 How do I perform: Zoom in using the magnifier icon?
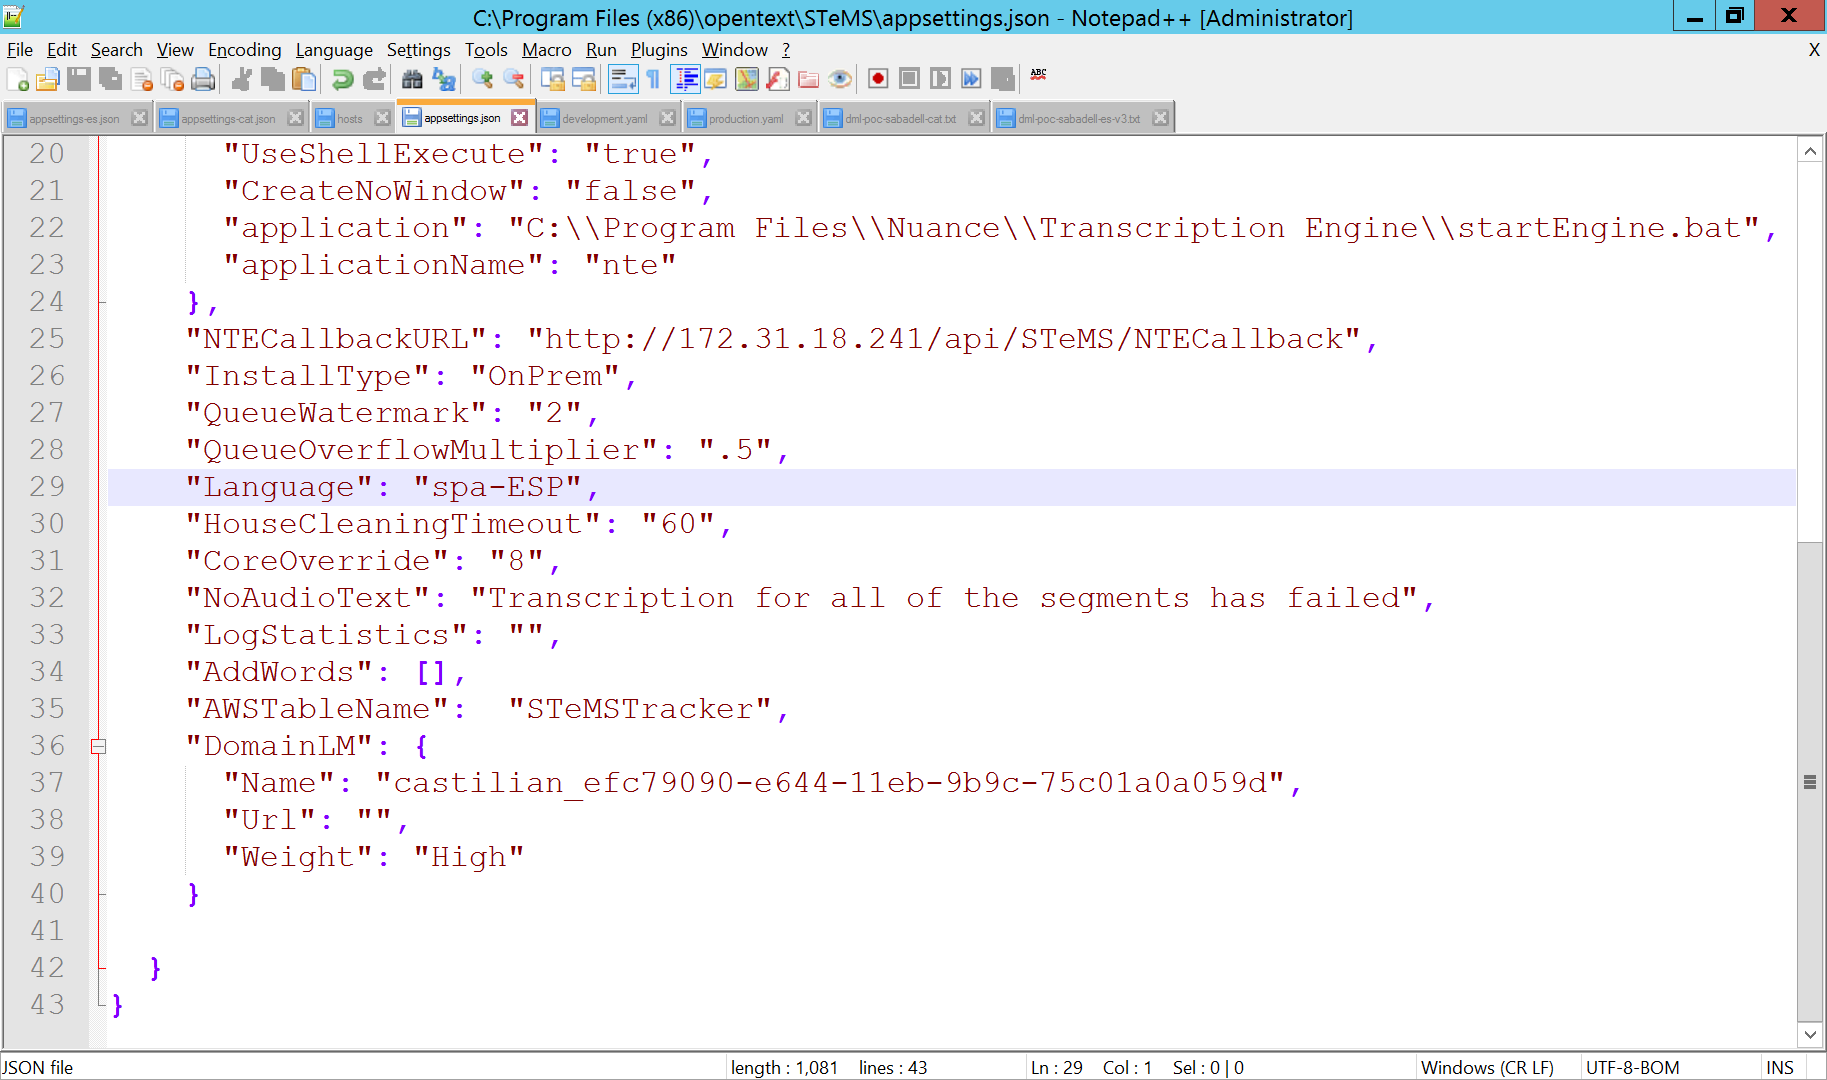tap(485, 79)
